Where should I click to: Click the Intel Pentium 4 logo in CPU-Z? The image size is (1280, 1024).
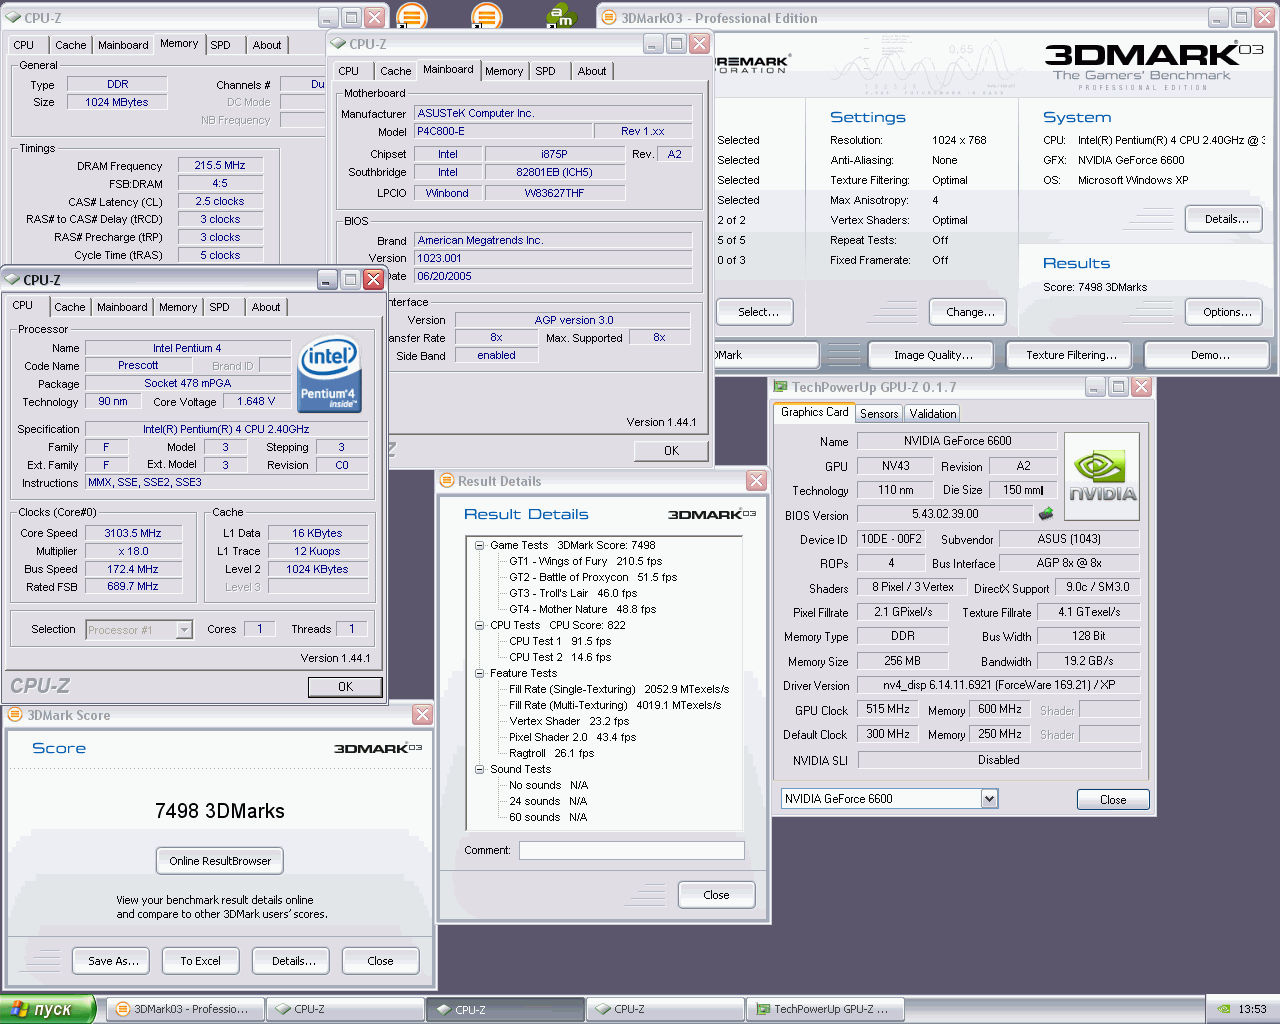click(x=329, y=374)
